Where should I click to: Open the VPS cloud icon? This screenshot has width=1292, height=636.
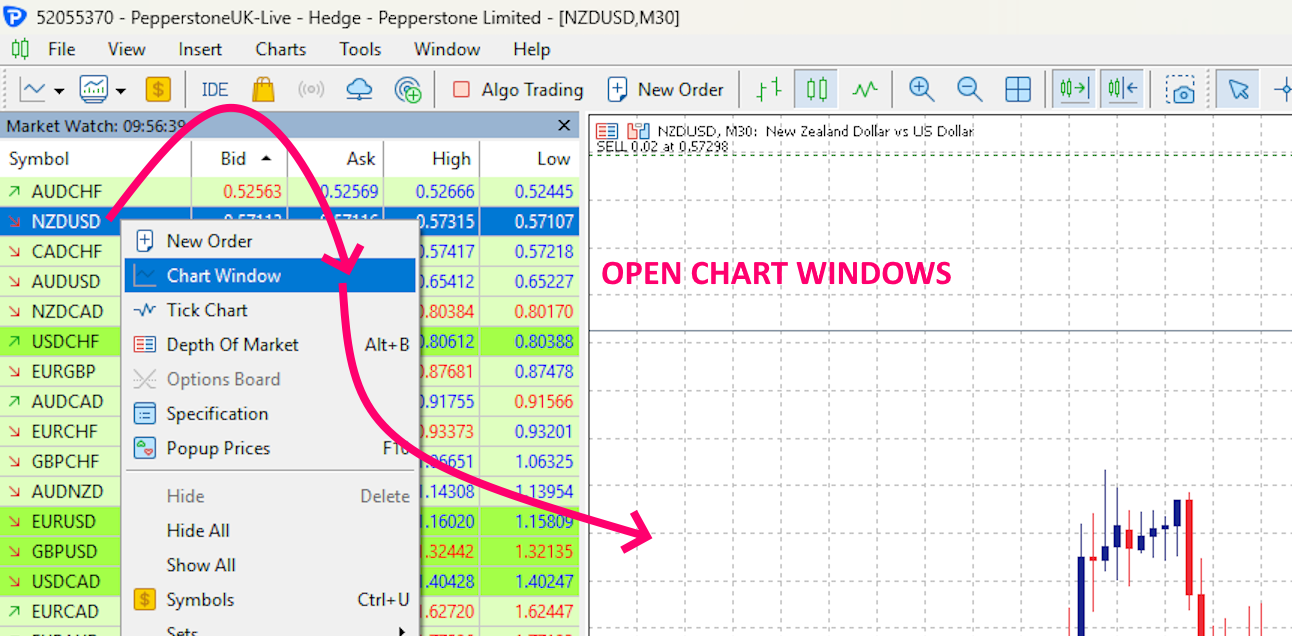click(359, 90)
